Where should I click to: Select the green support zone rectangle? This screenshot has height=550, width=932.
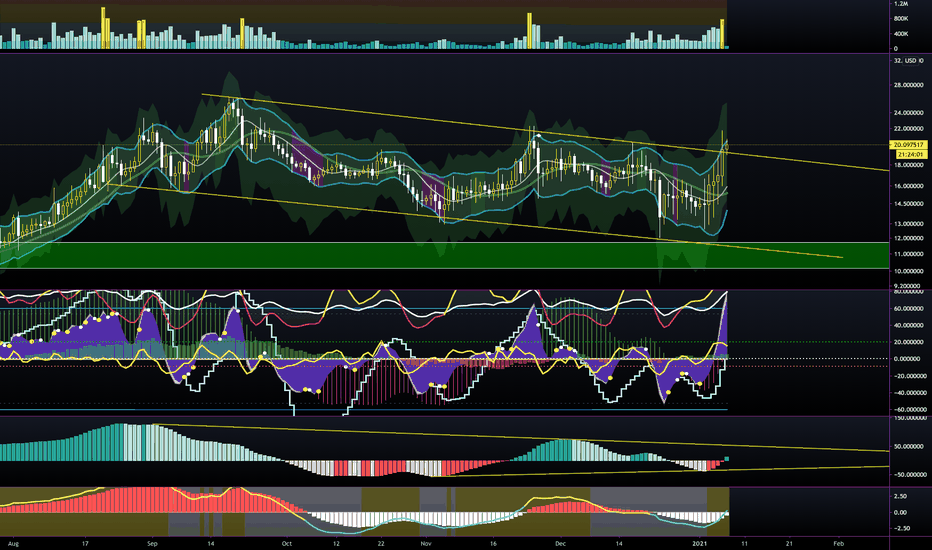[445, 255]
